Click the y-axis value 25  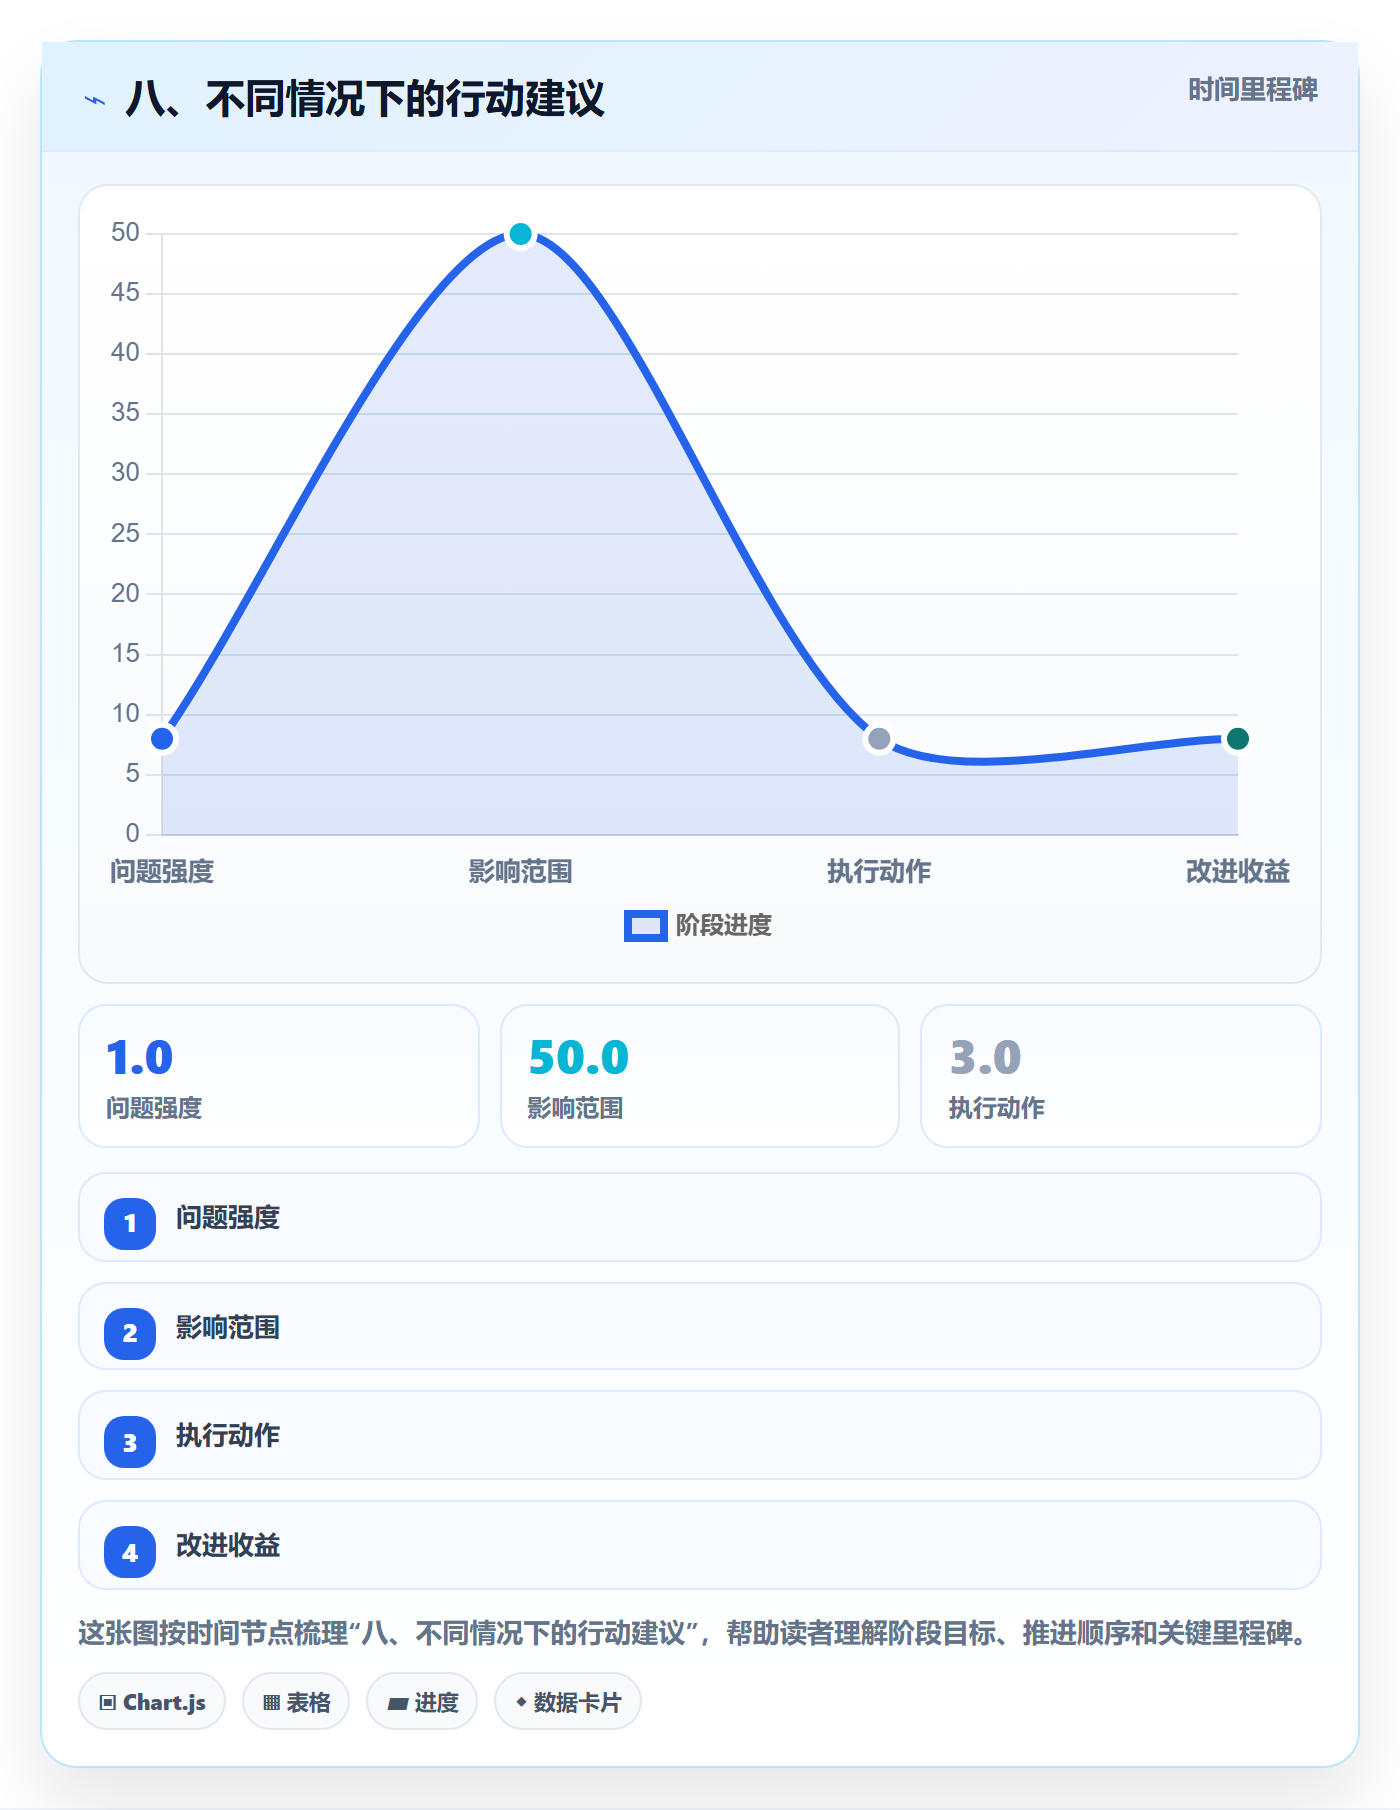coord(125,534)
